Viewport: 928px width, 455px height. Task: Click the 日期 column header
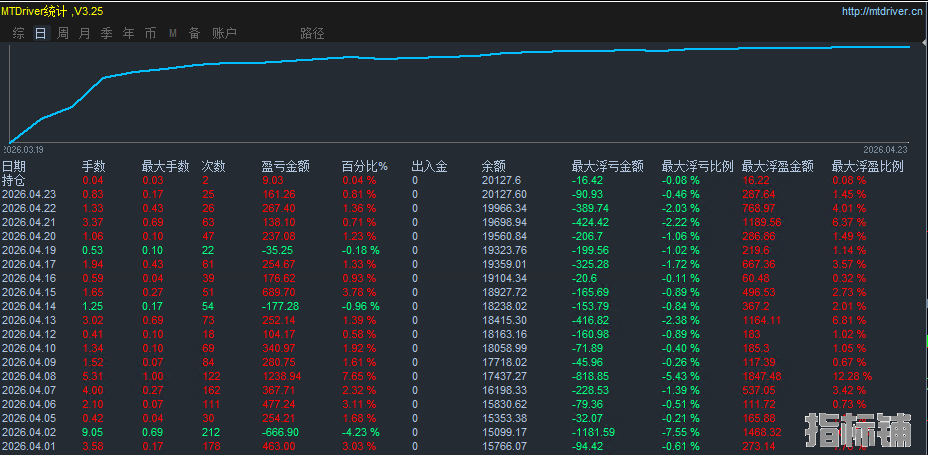pyautogui.click(x=14, y=166)
